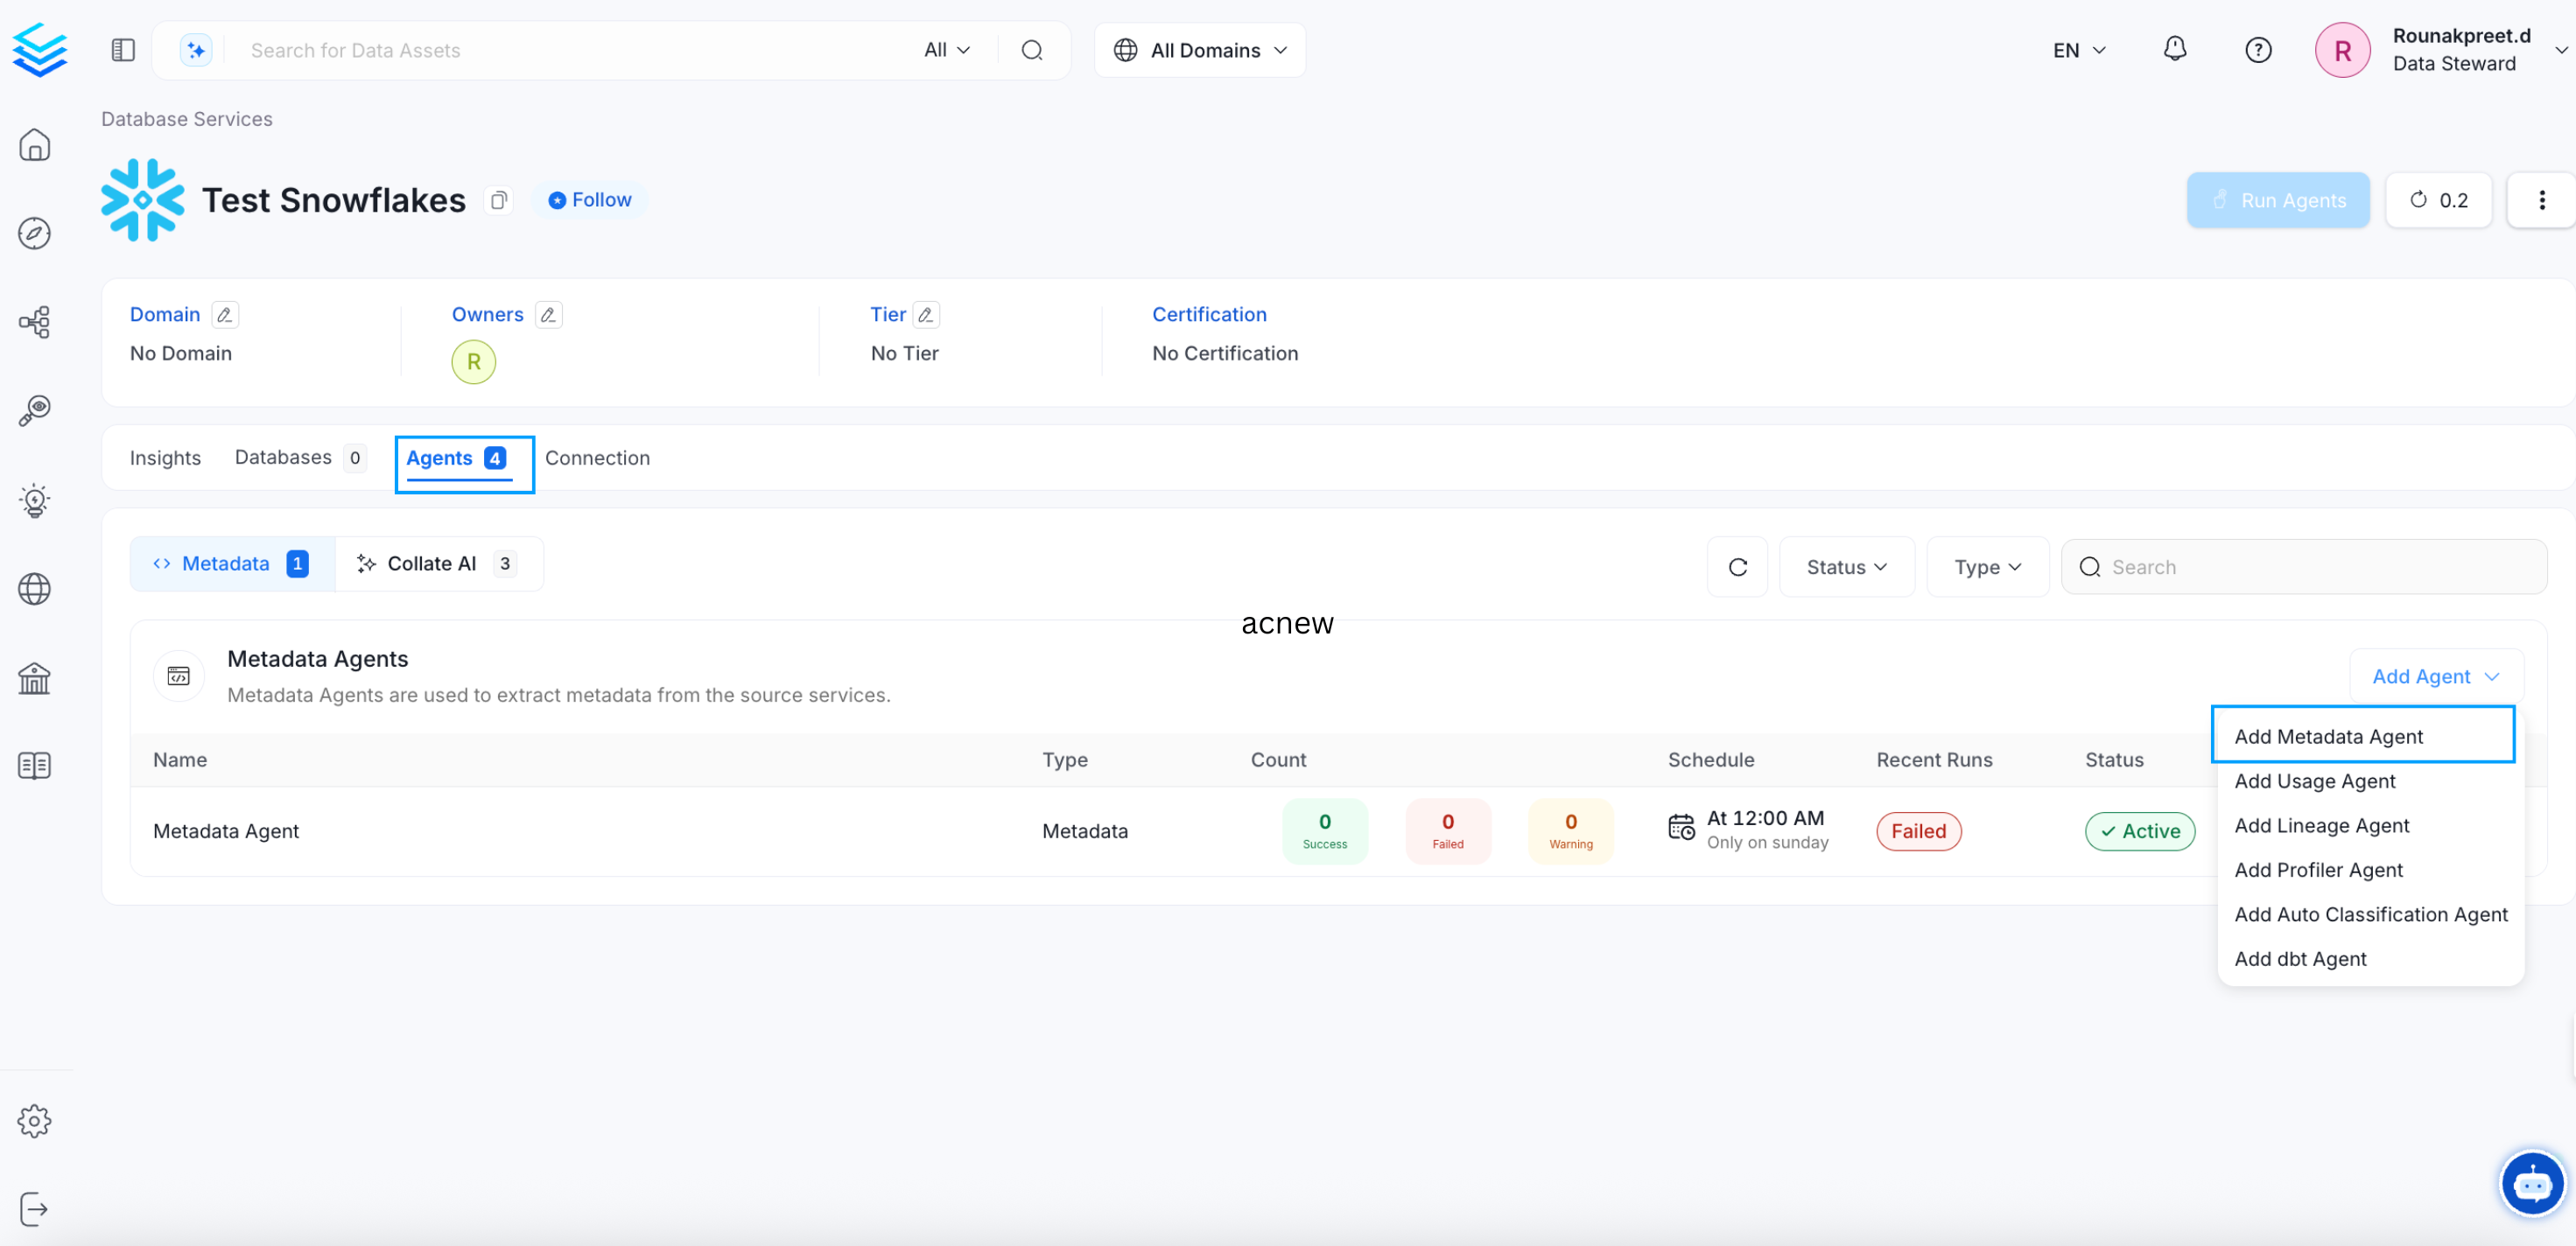This screenshot has height=1246, width=2576.
Task: Click the chatbot assistant icon at bottom right
Action: point(2532,1183)
